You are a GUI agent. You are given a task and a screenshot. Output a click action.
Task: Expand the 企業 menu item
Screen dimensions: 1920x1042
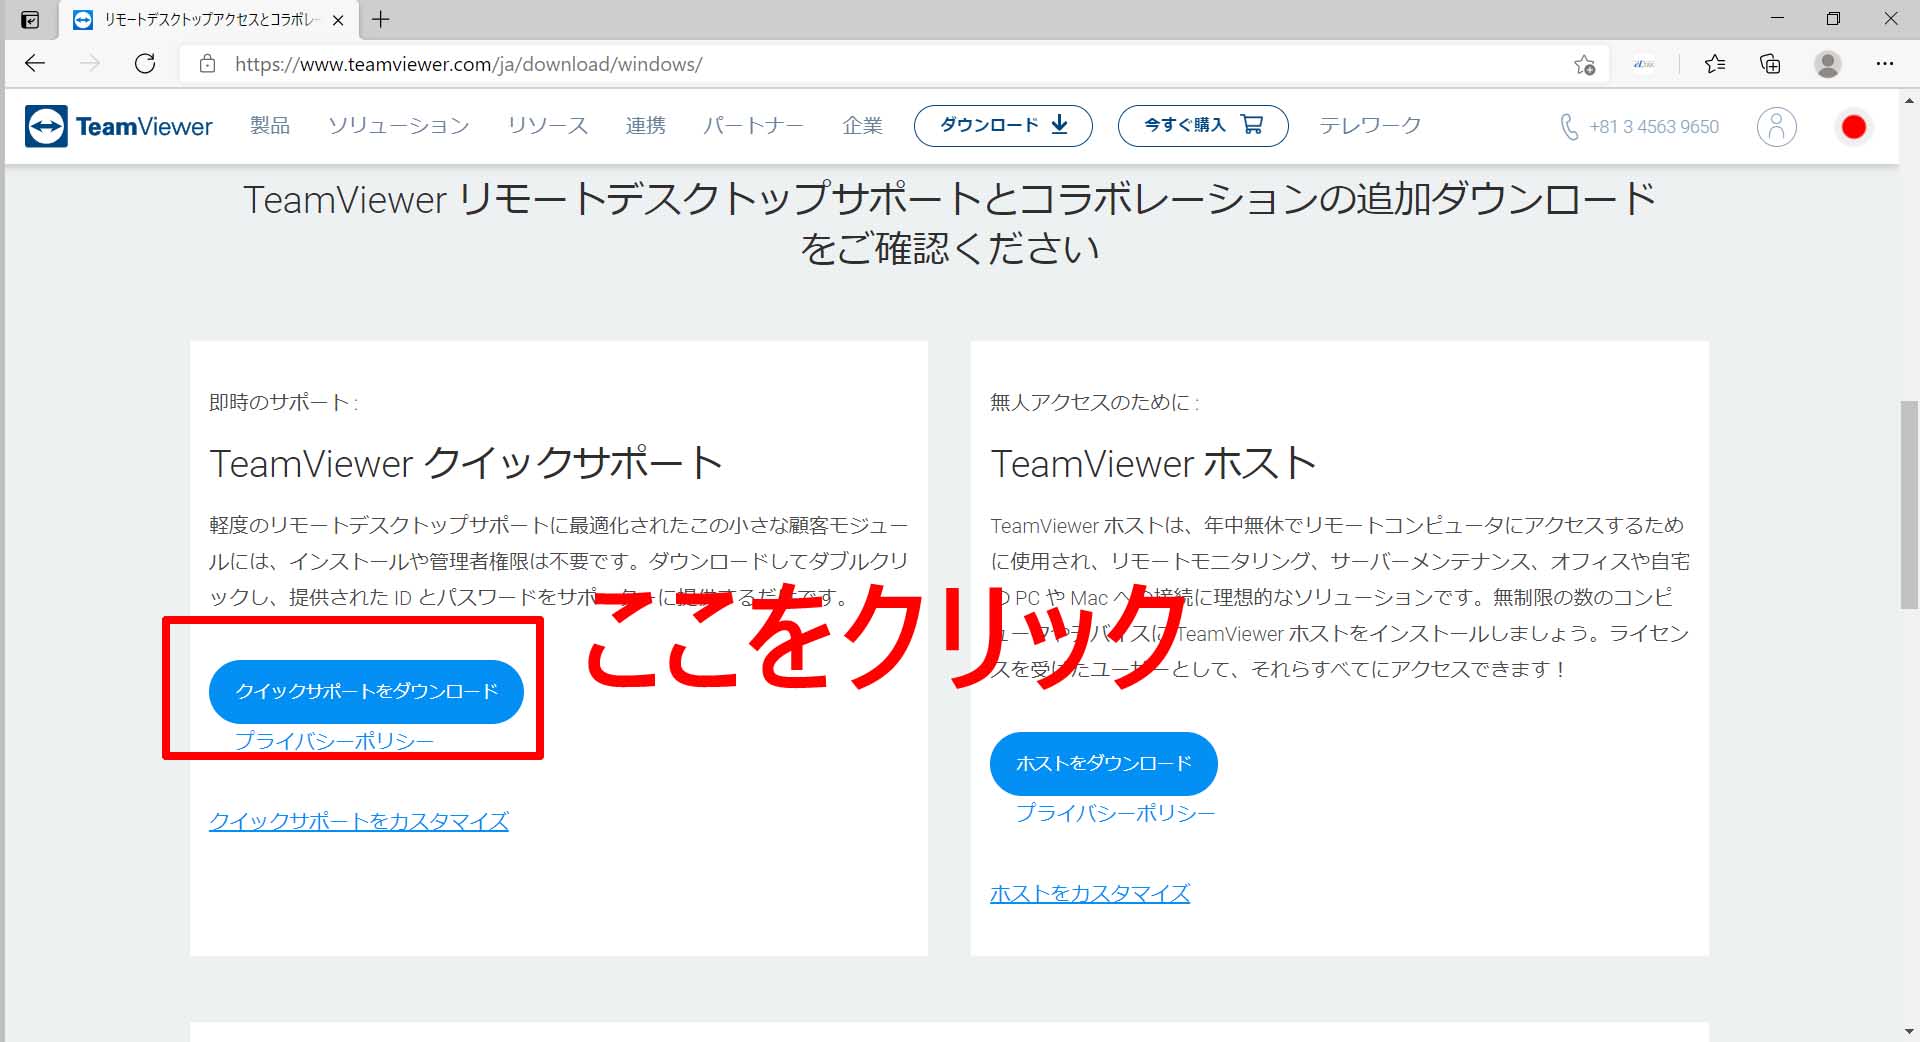click(x=862, y=126)
